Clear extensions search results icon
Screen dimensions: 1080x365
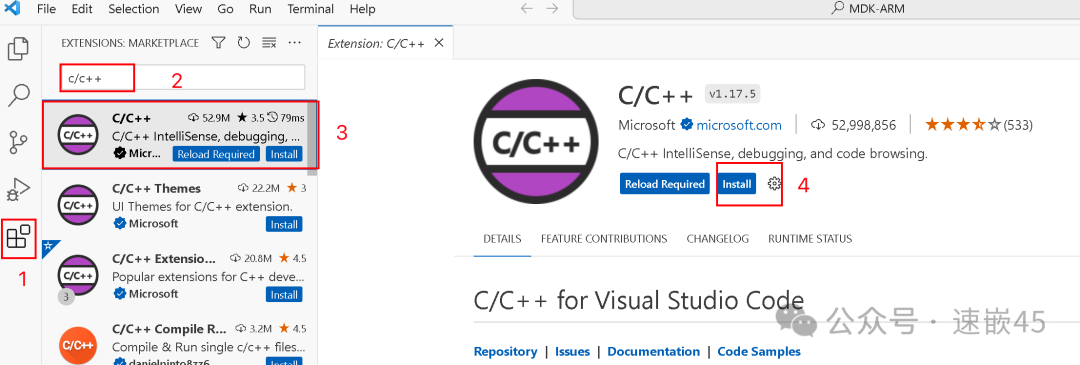(x=269, y=43)
